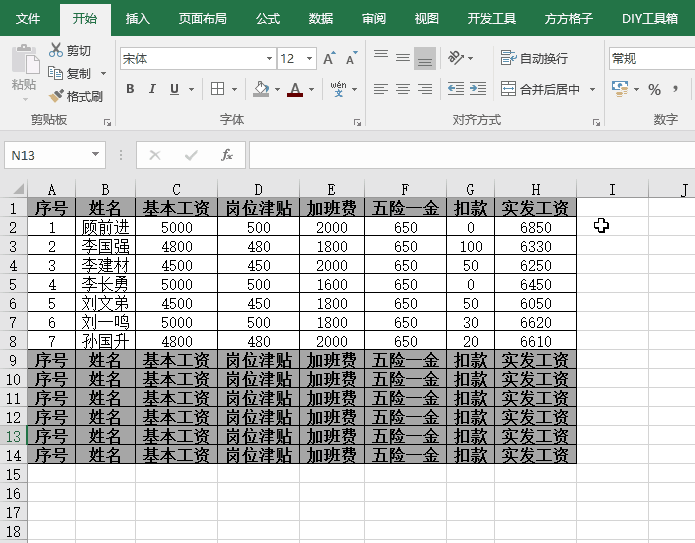Open the 文件 tab

(28, 19)
